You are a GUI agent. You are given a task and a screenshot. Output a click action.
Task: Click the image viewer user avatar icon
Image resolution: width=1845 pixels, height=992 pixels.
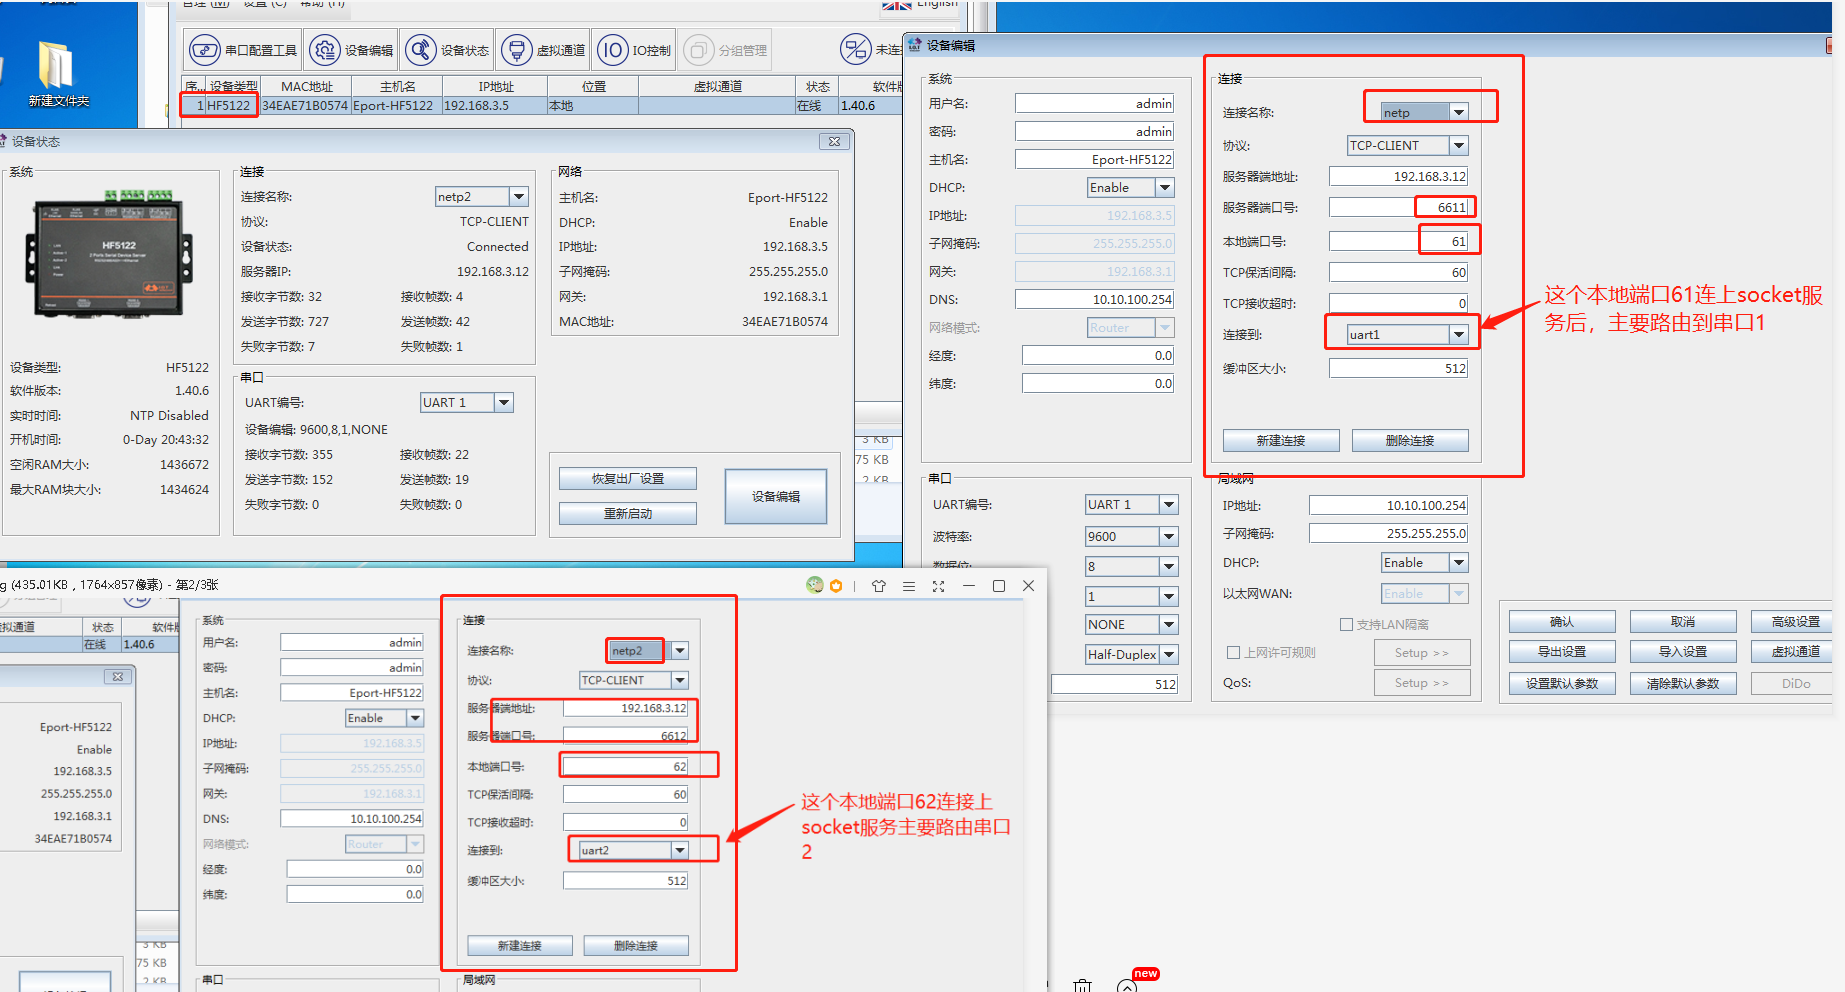pyautogui.click(x=815, y=585)
